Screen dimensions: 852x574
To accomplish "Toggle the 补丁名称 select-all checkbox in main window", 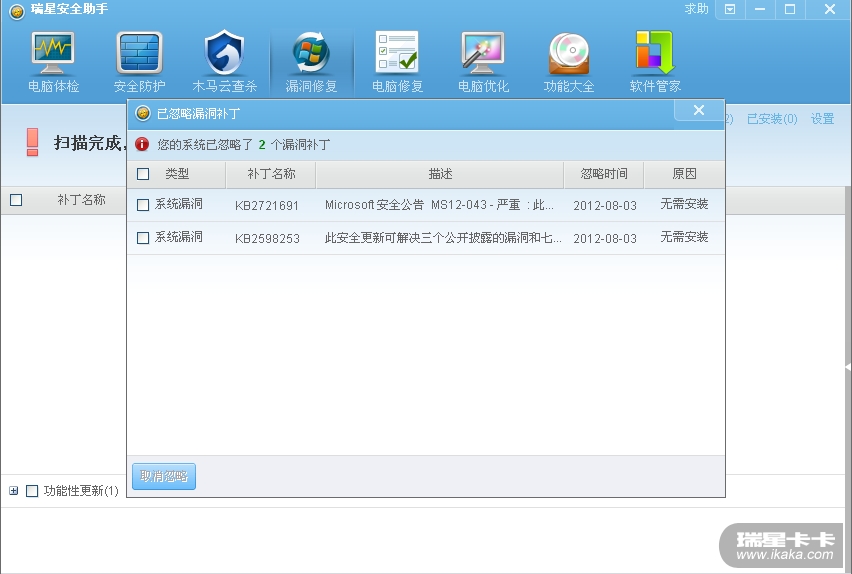I will click(x=16, y=200).
